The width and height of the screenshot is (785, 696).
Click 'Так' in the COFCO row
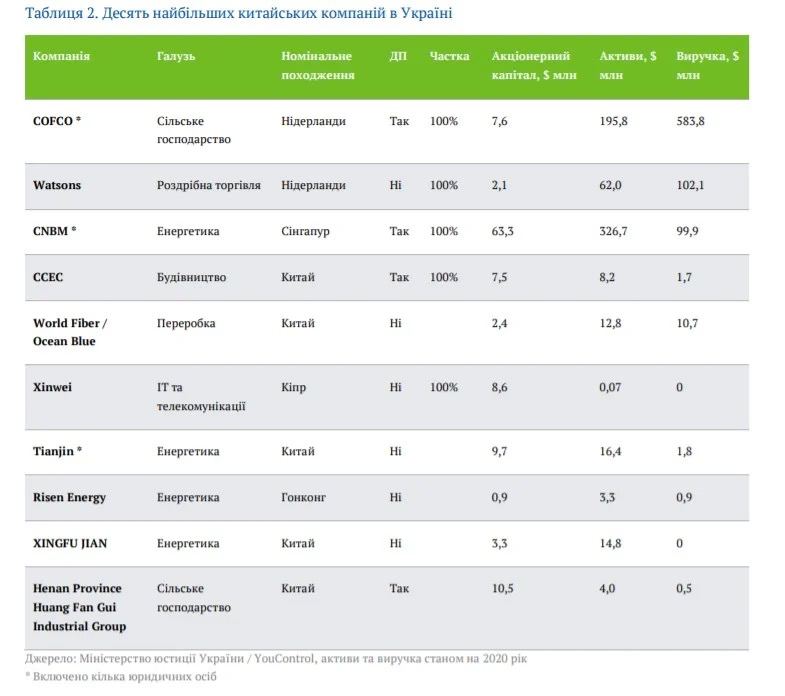399,121
